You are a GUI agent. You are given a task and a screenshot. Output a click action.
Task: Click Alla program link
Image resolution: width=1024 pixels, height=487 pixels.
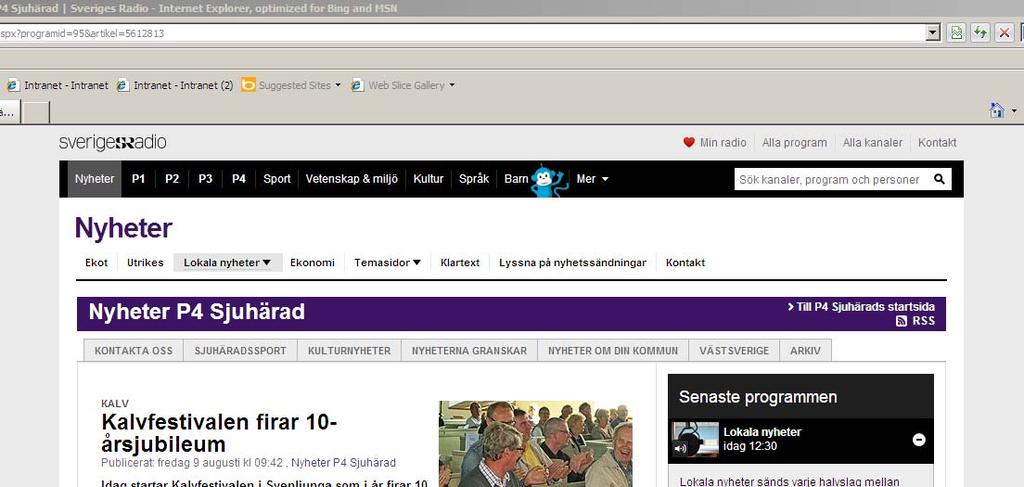(794, 142)
